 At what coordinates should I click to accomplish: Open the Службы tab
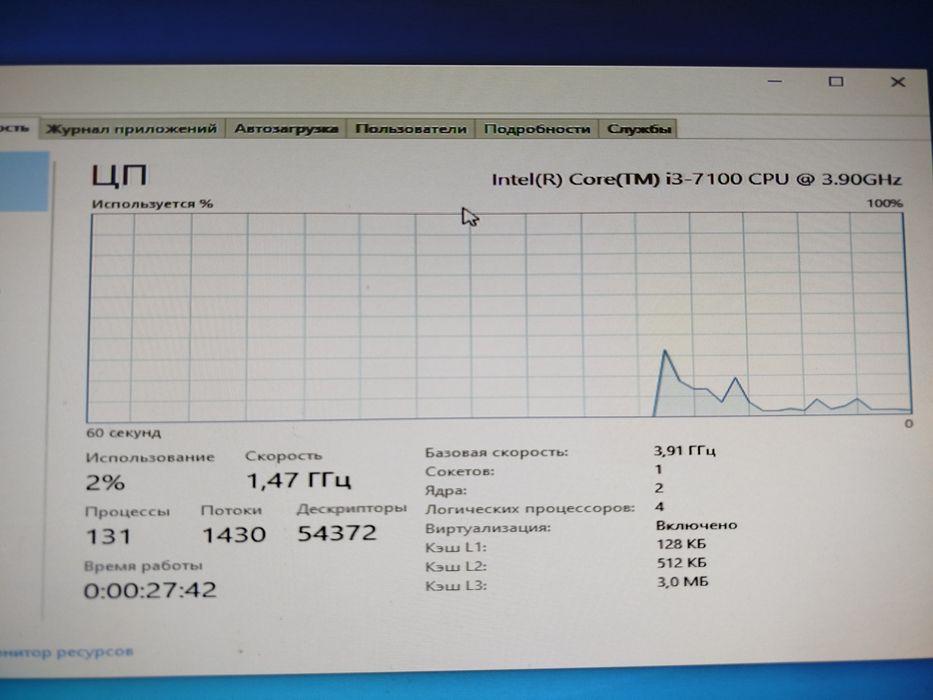click(x=639, y=129)
